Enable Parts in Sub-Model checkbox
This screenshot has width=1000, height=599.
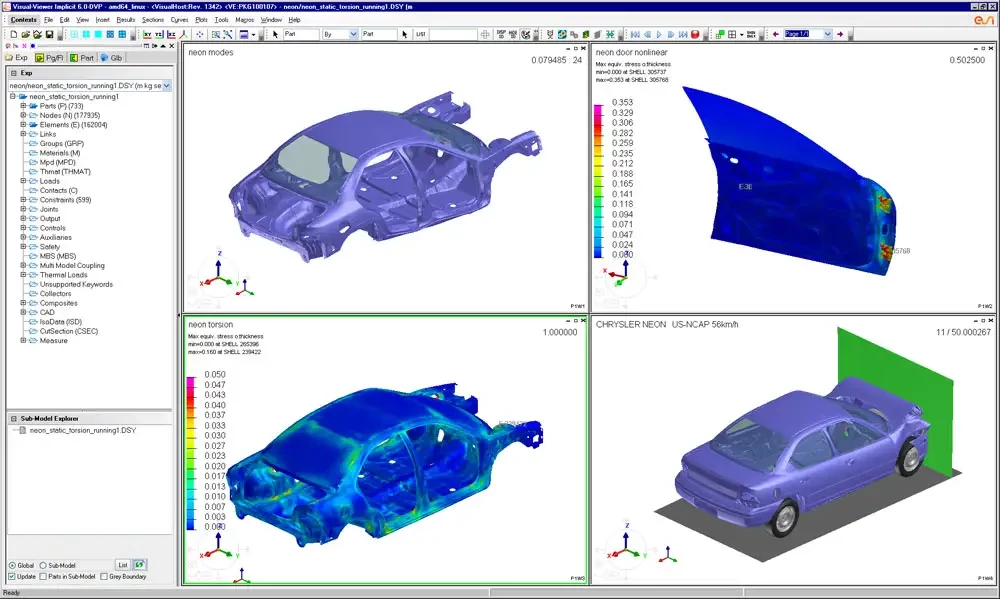[x=43, y=576]
